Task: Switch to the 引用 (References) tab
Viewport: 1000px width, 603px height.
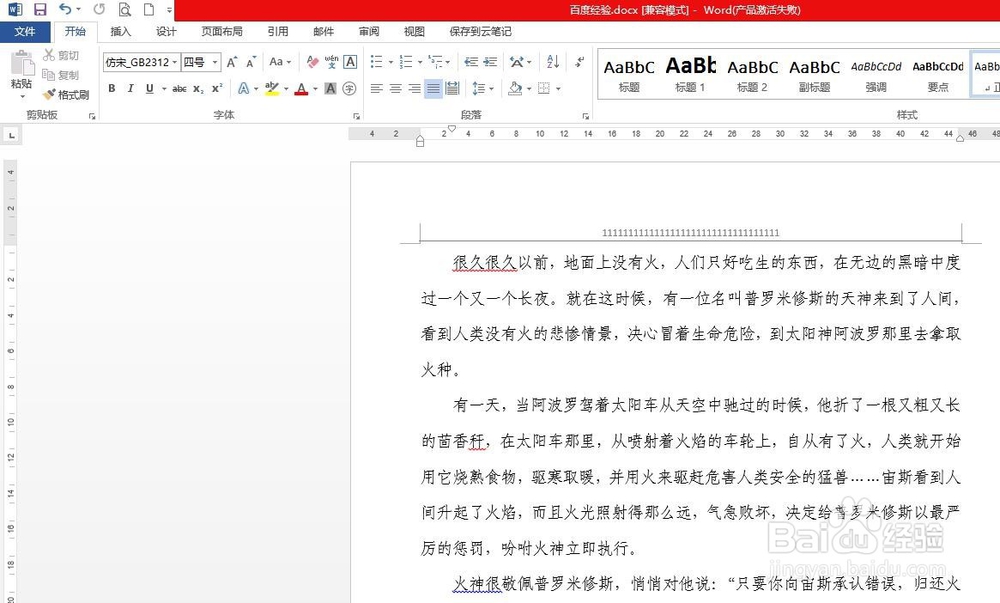Action: (x=278, y=31)
